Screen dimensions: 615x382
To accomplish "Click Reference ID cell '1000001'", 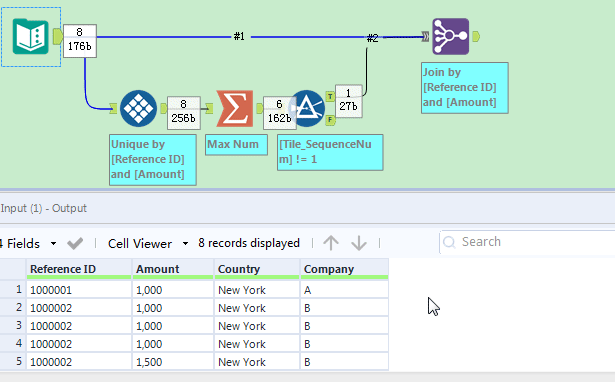I will point(79,290).
